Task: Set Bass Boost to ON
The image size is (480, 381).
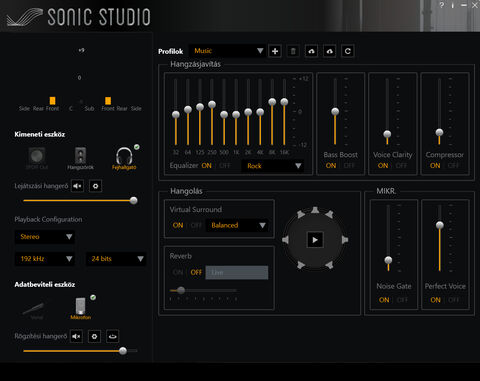Action: click(331, 166)
